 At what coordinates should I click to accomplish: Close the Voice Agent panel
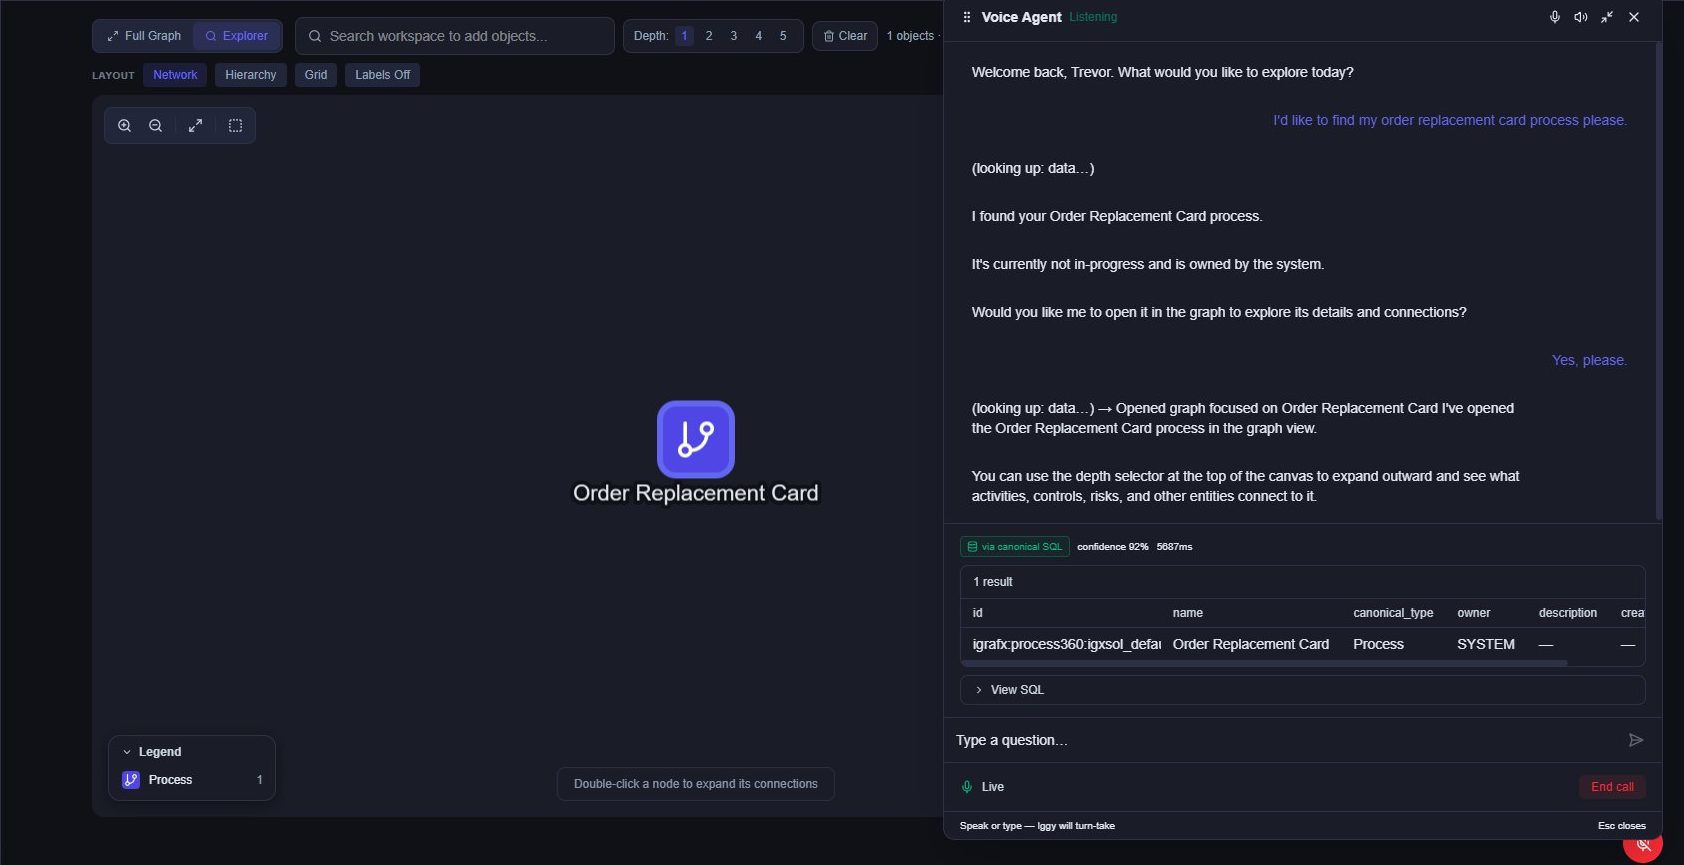(x=1633, y=17)
